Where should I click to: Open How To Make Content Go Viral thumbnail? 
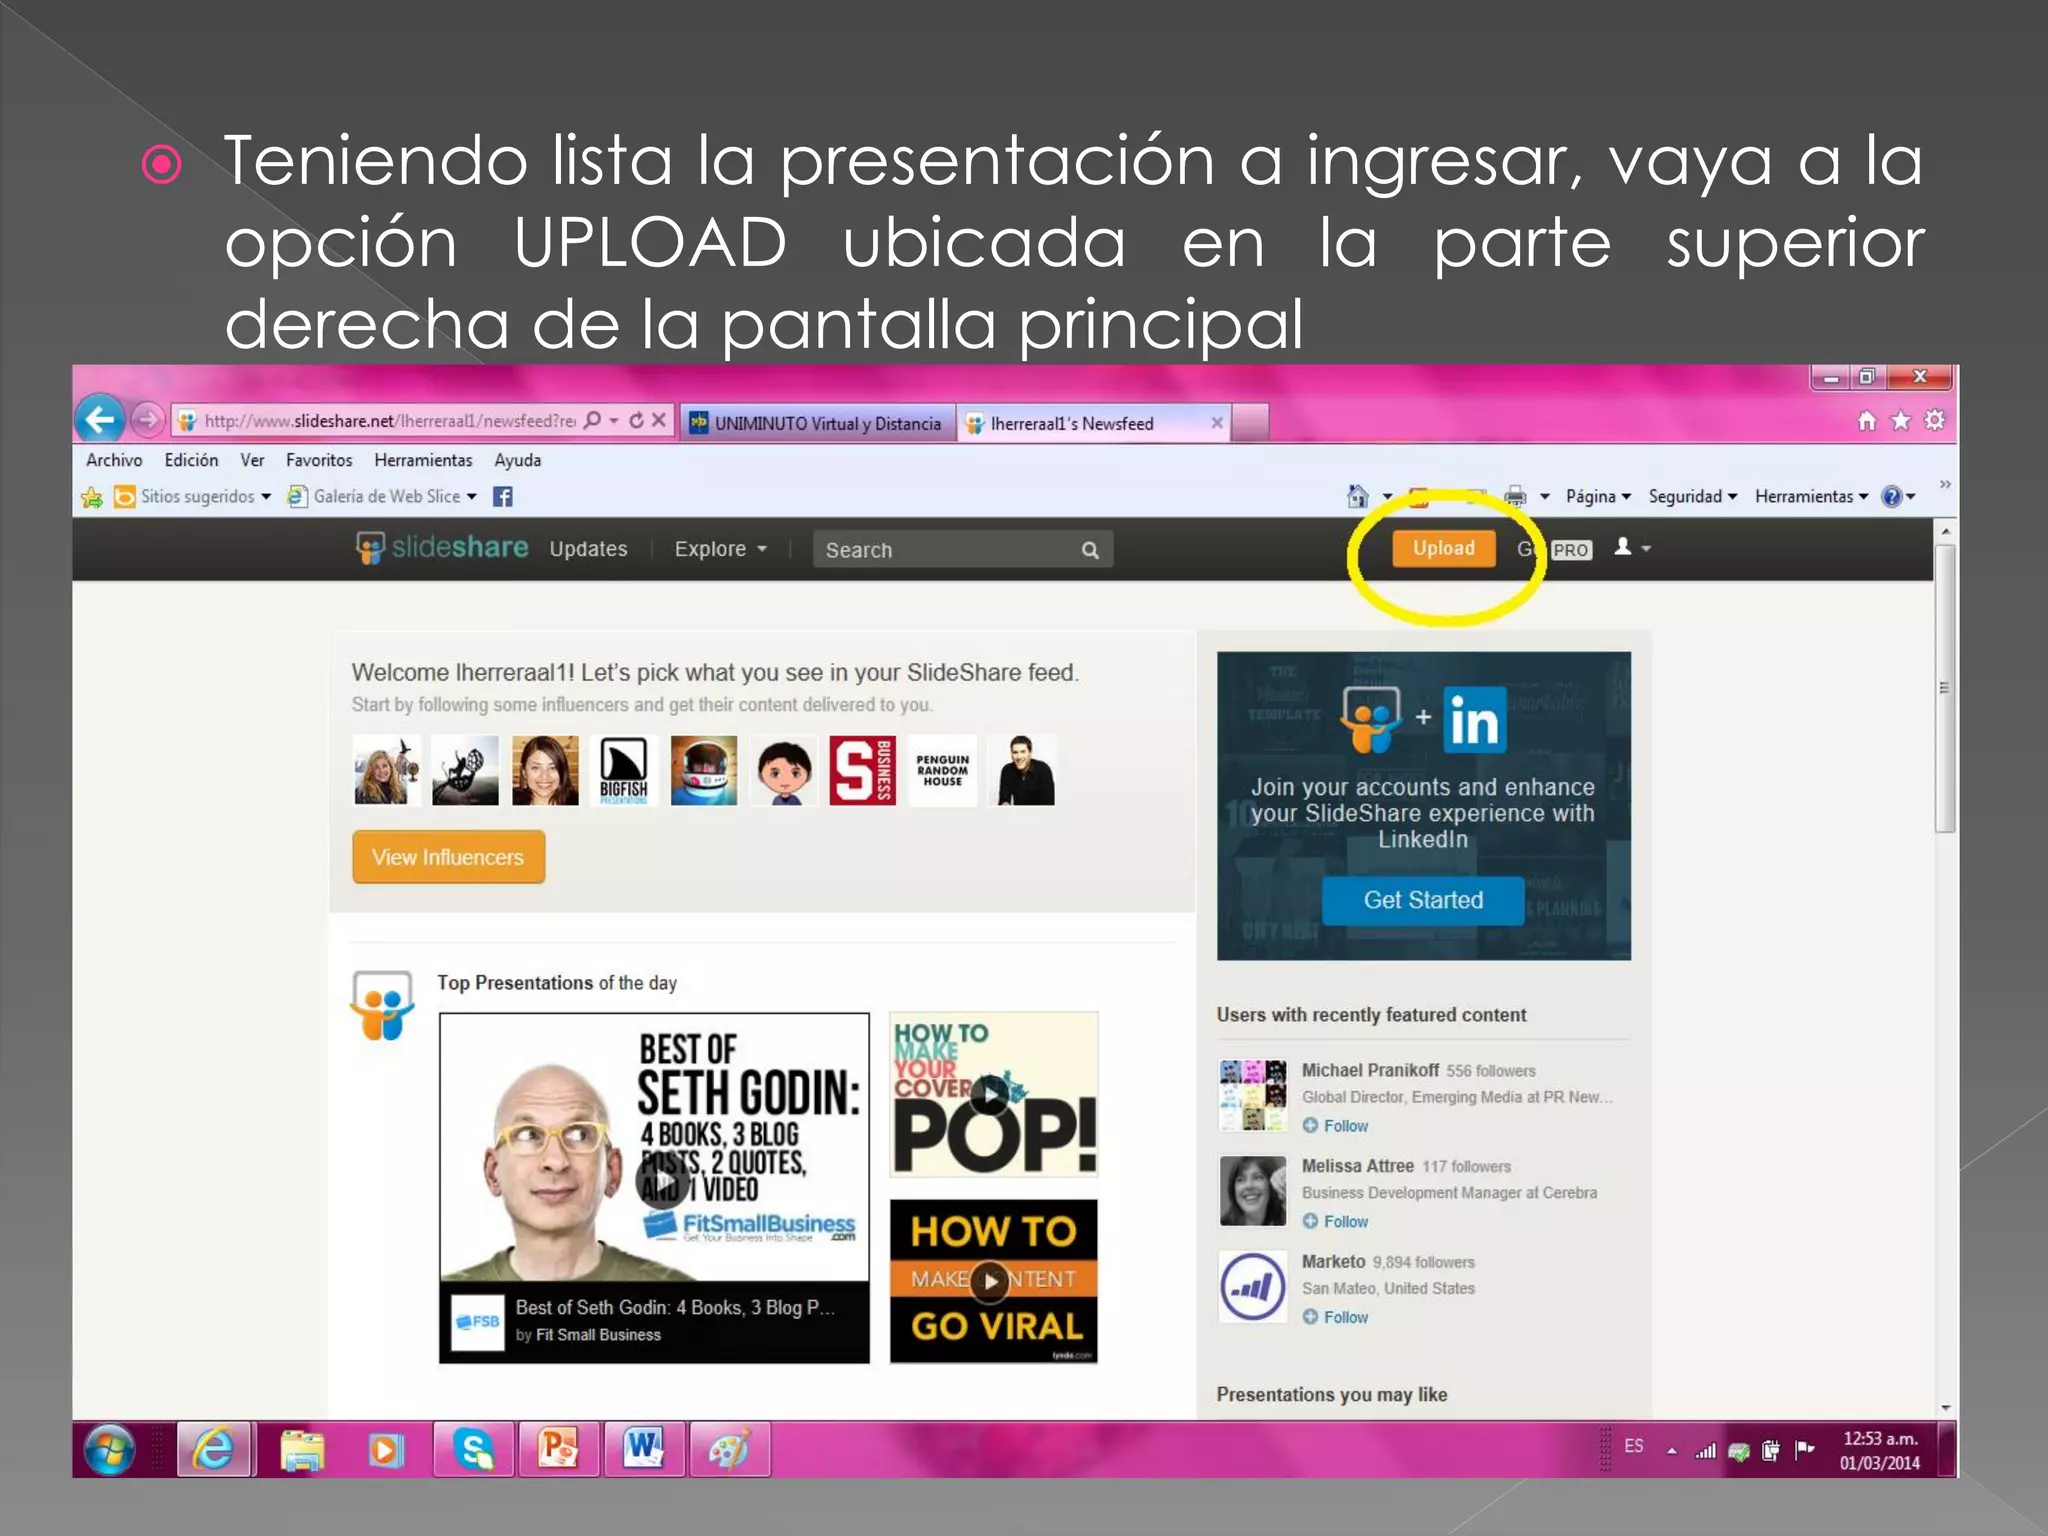(x=993, y=1282)
